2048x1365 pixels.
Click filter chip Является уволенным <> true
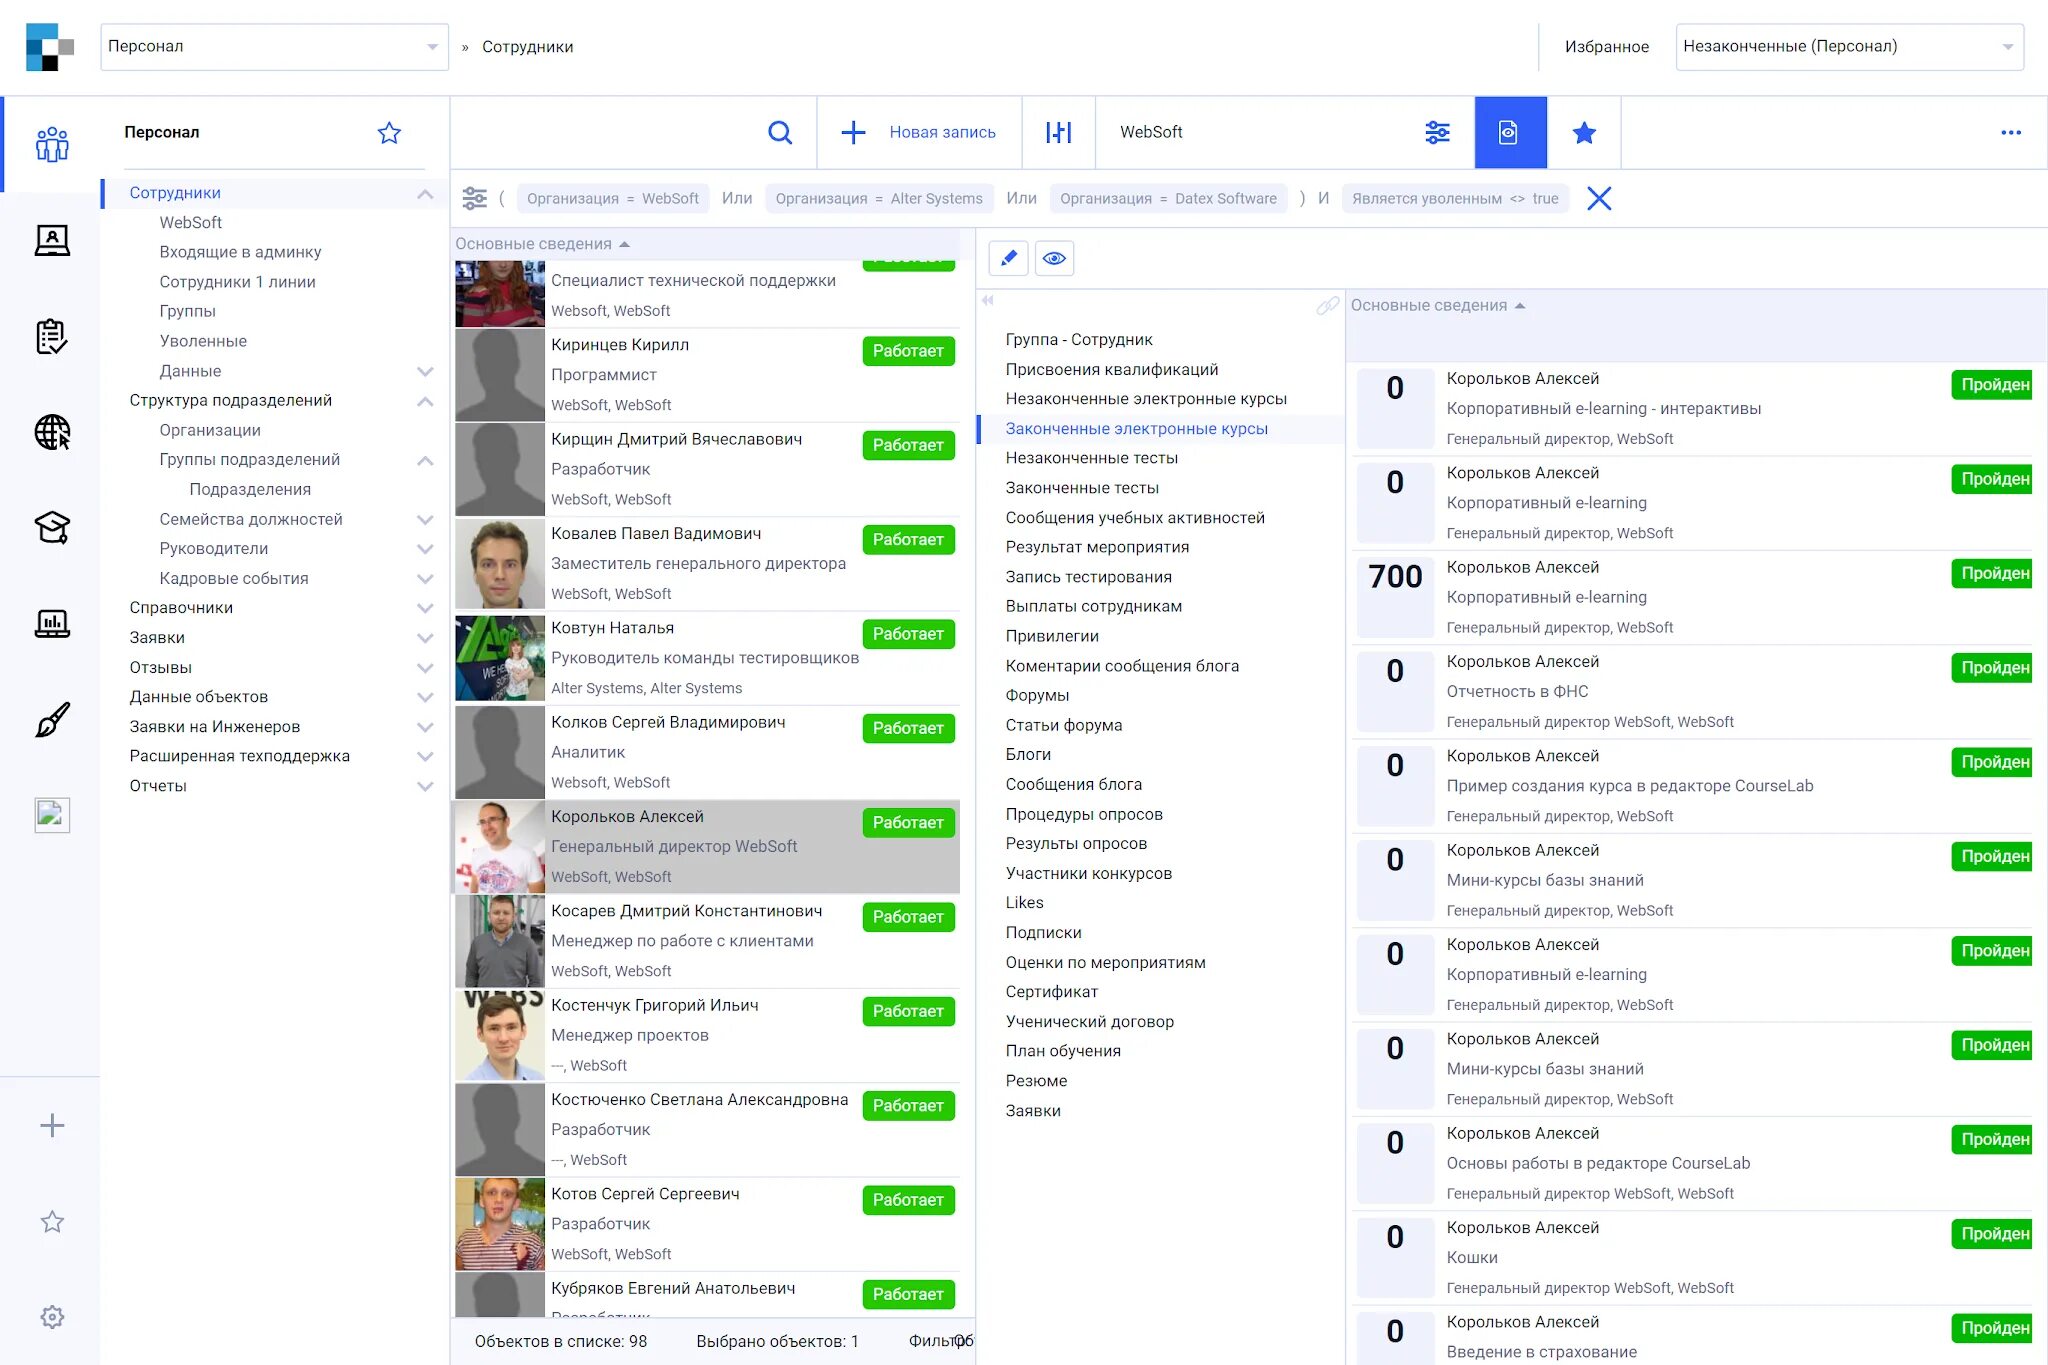point(1455,198)
